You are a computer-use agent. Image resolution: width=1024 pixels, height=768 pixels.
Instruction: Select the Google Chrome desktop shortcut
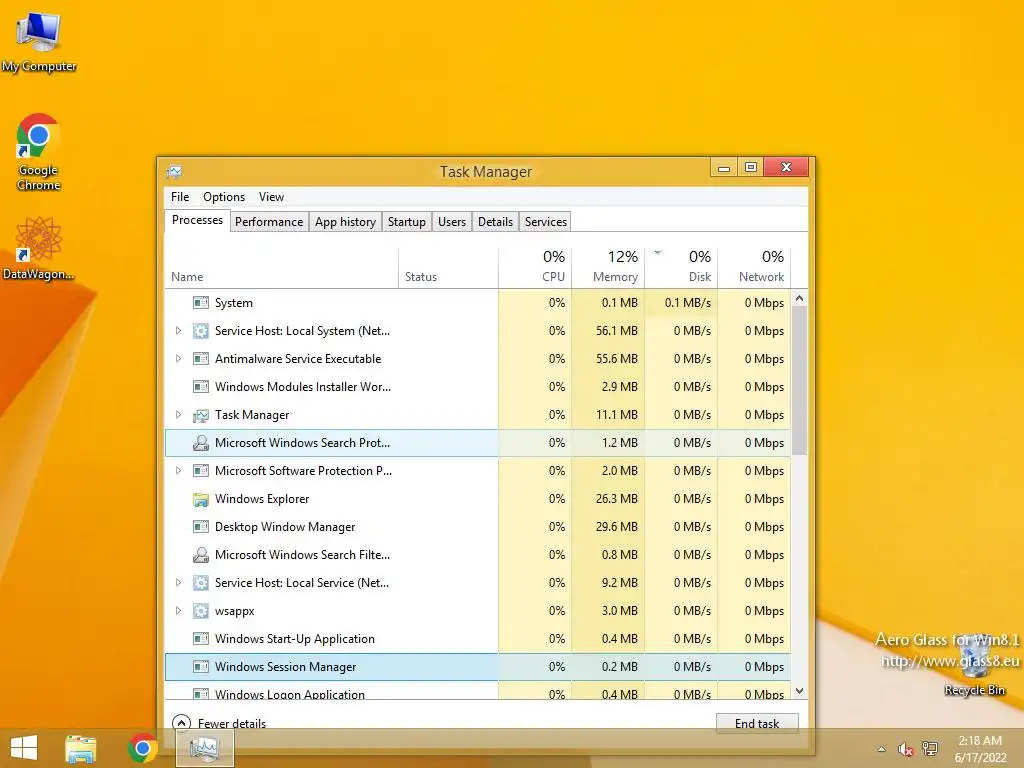pos(38,152)
